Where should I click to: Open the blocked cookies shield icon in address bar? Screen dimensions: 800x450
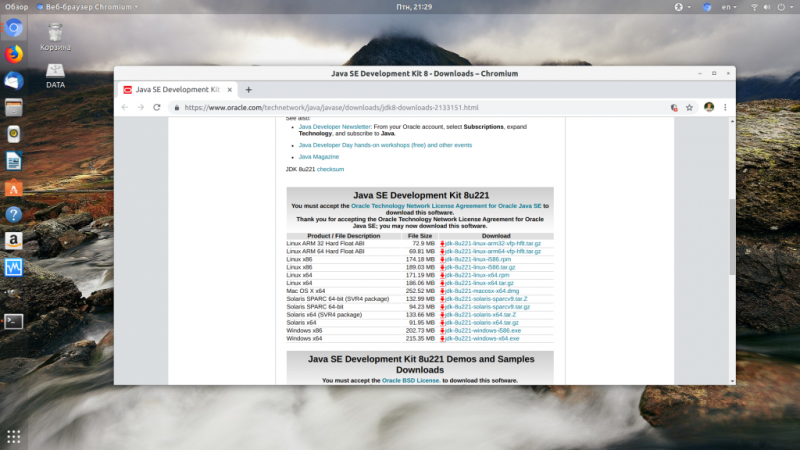[674, 108]
